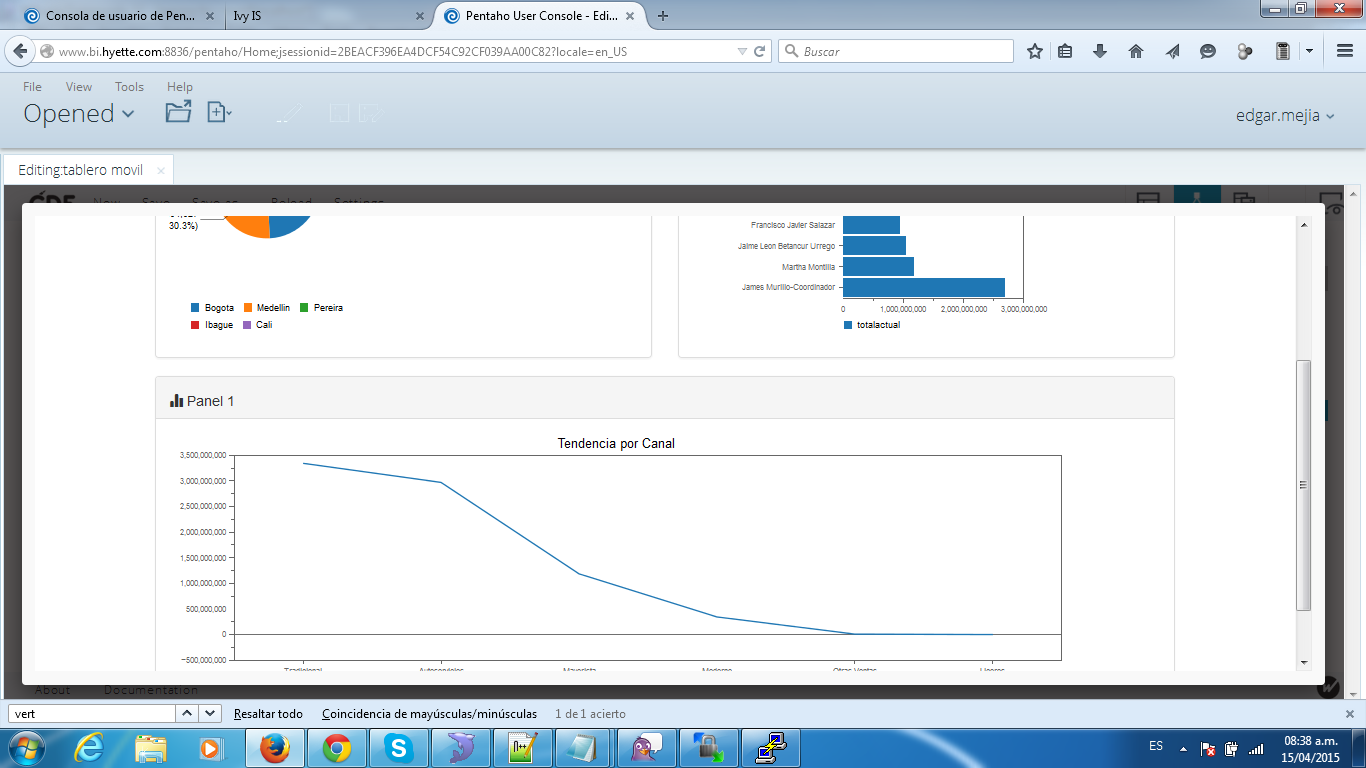Find next match with down arrow
Viewport: 1366px width, 768px height.
[x=210, y=714]
